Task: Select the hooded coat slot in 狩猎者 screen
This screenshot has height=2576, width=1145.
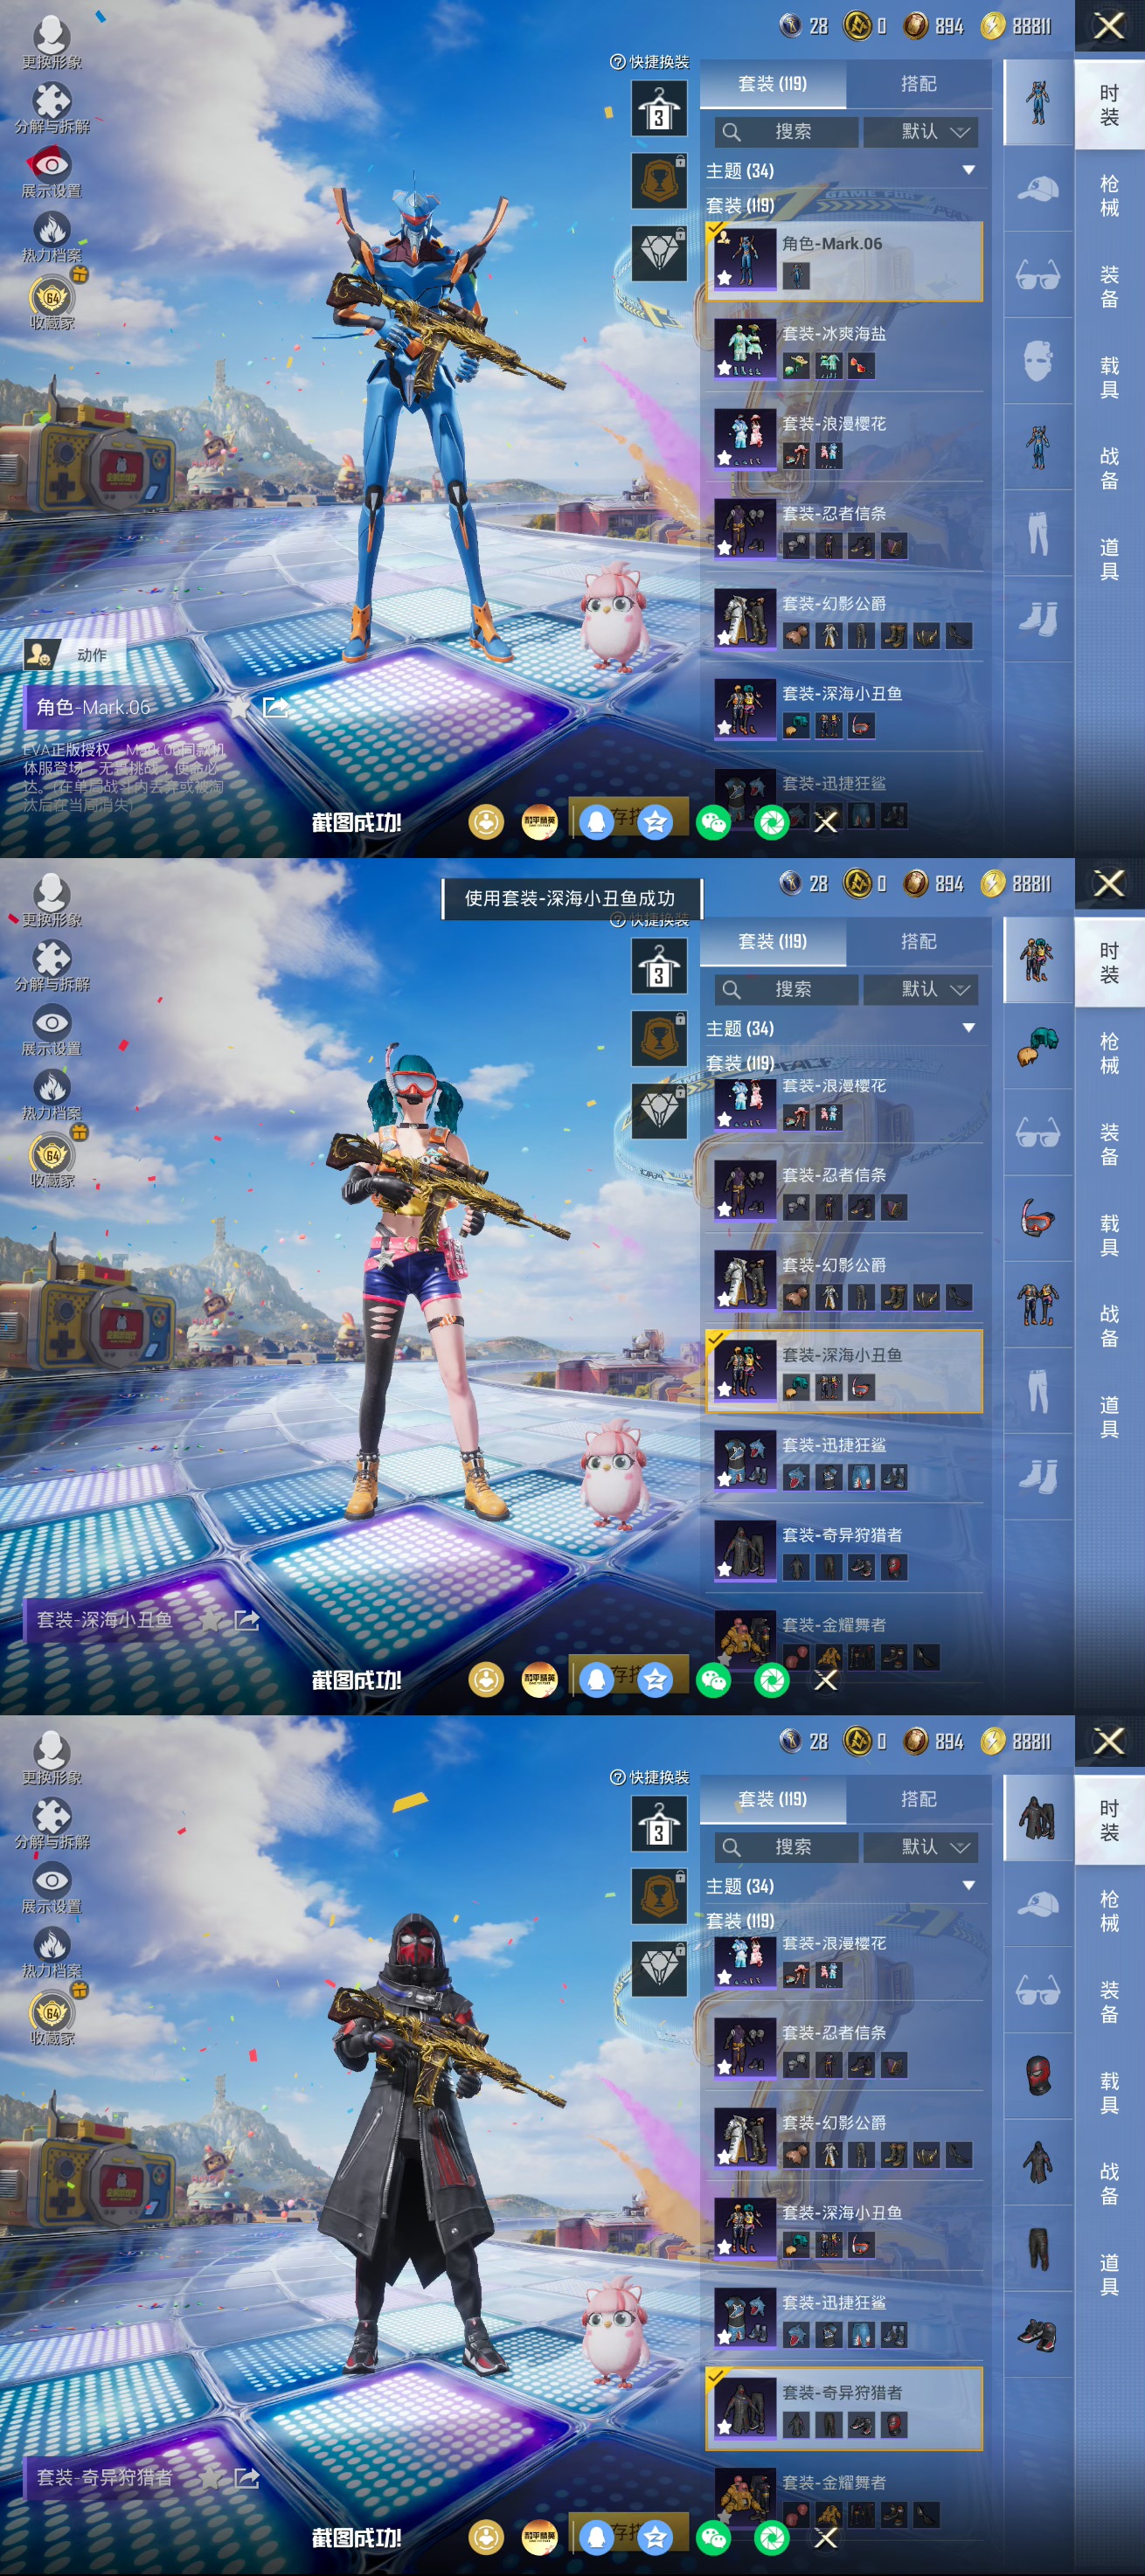Action: 1038,2162
